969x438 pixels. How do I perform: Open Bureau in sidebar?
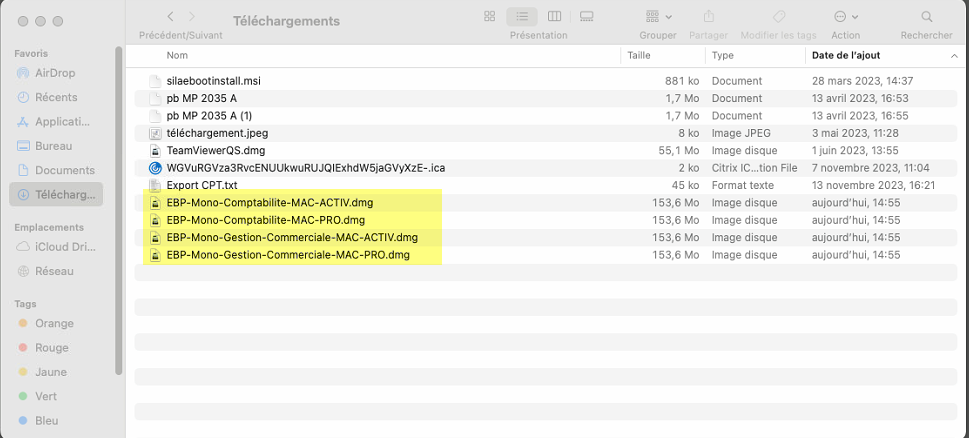pos(56,146)
